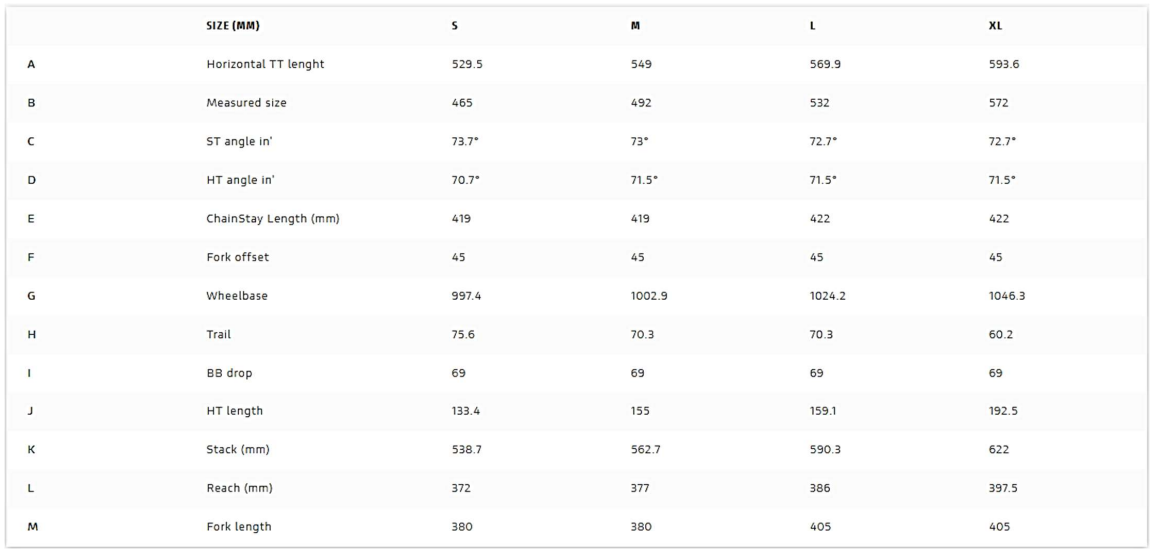1152x553 pixels.
Task: Select the S size column header
Action: [455, 26]
